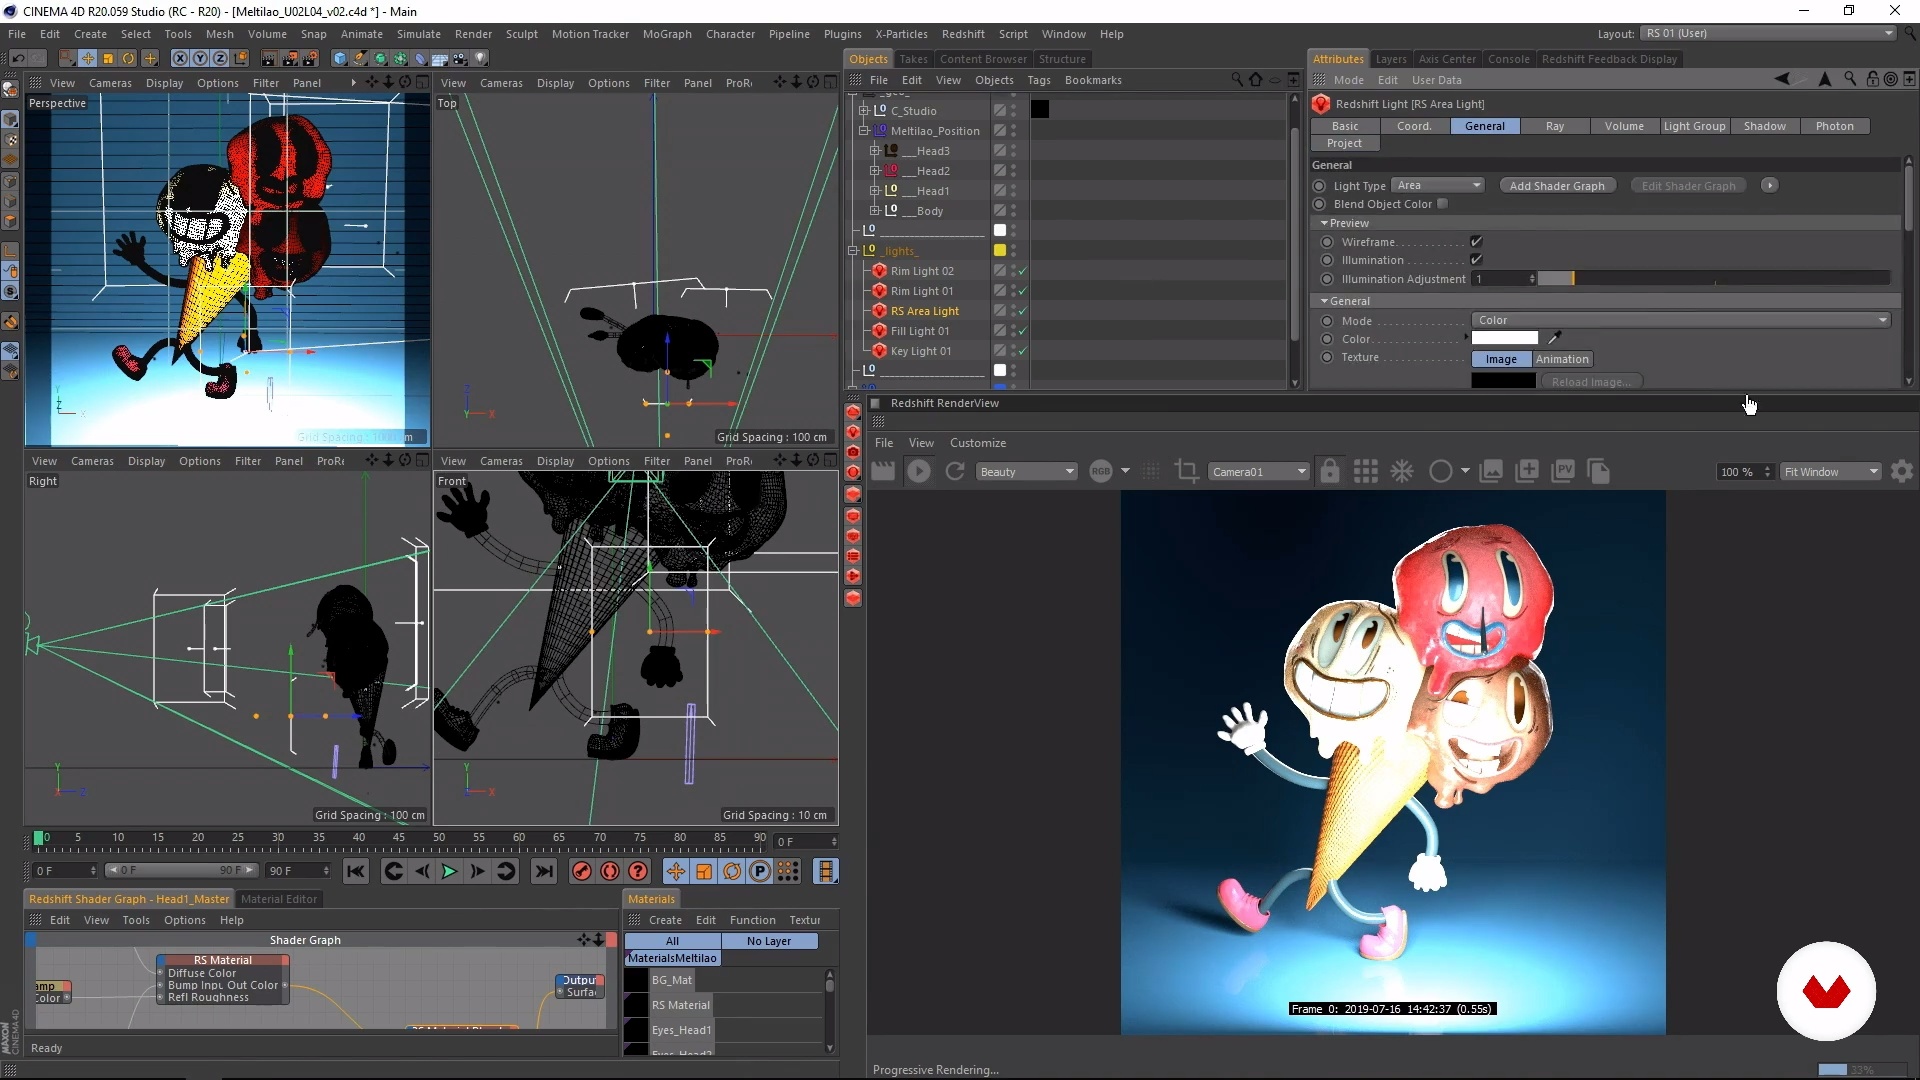Click the Undo arrow in the top toolbar
Viewport: 1920px width, 1080px height.
point(18,58)
